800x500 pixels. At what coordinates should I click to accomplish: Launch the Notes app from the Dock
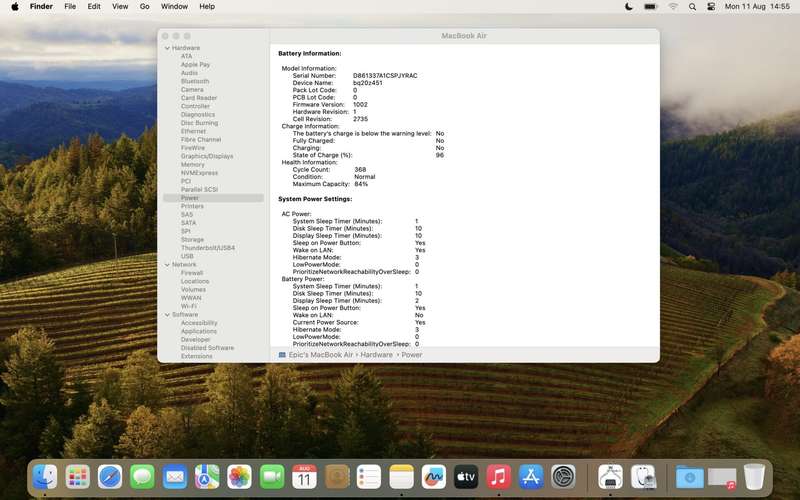coord(402,477)
